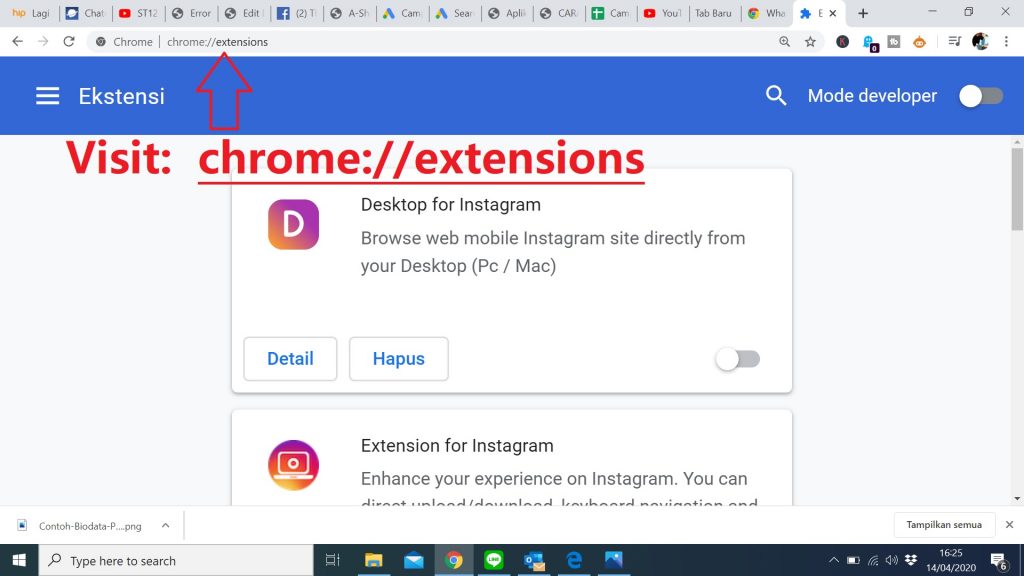Click Tampilkan semua downloads button
The height and width of the screenshot is (576, 1024).
[944, 525]
